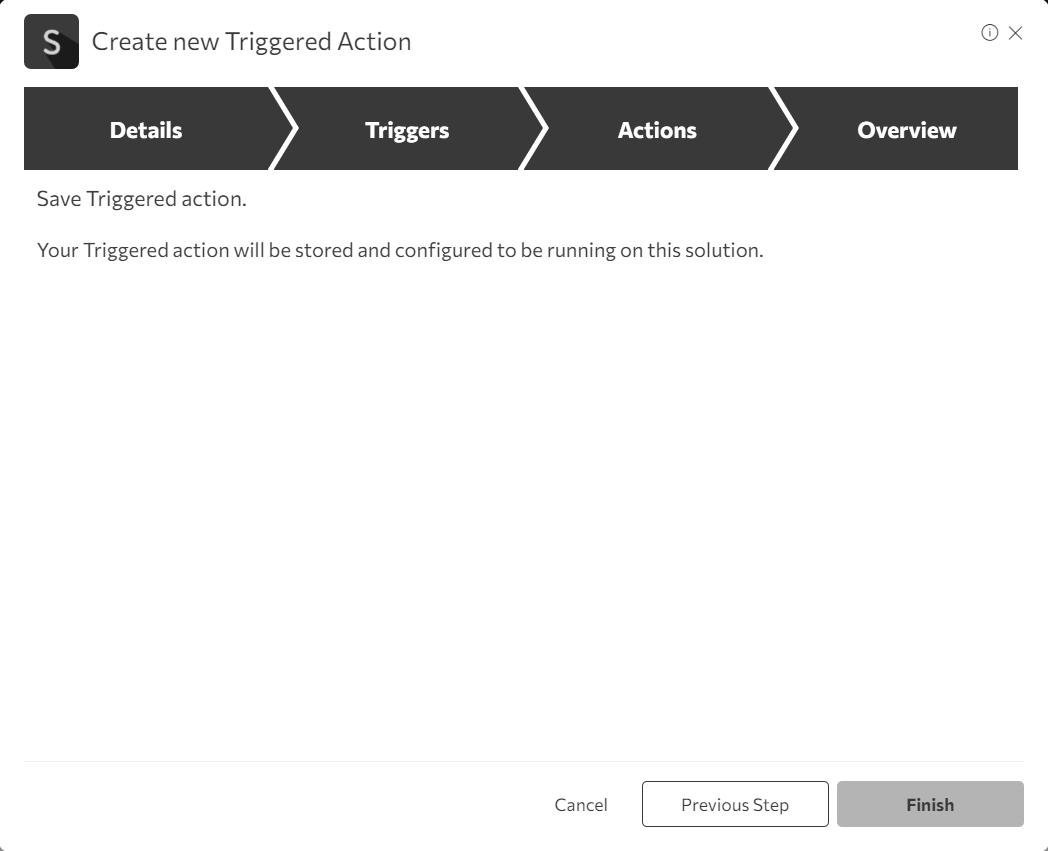
Task: Click the chevron between Actions and Overview
Action: [x=786, y=129]
